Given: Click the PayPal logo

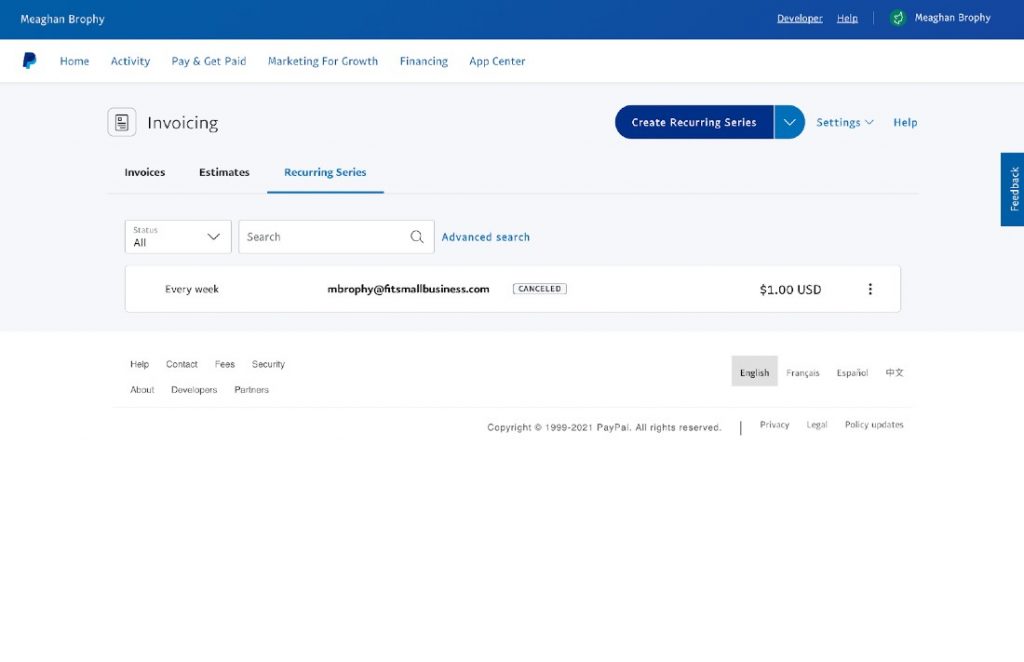Looking at the screenshot, I should [x=30, y=60].
